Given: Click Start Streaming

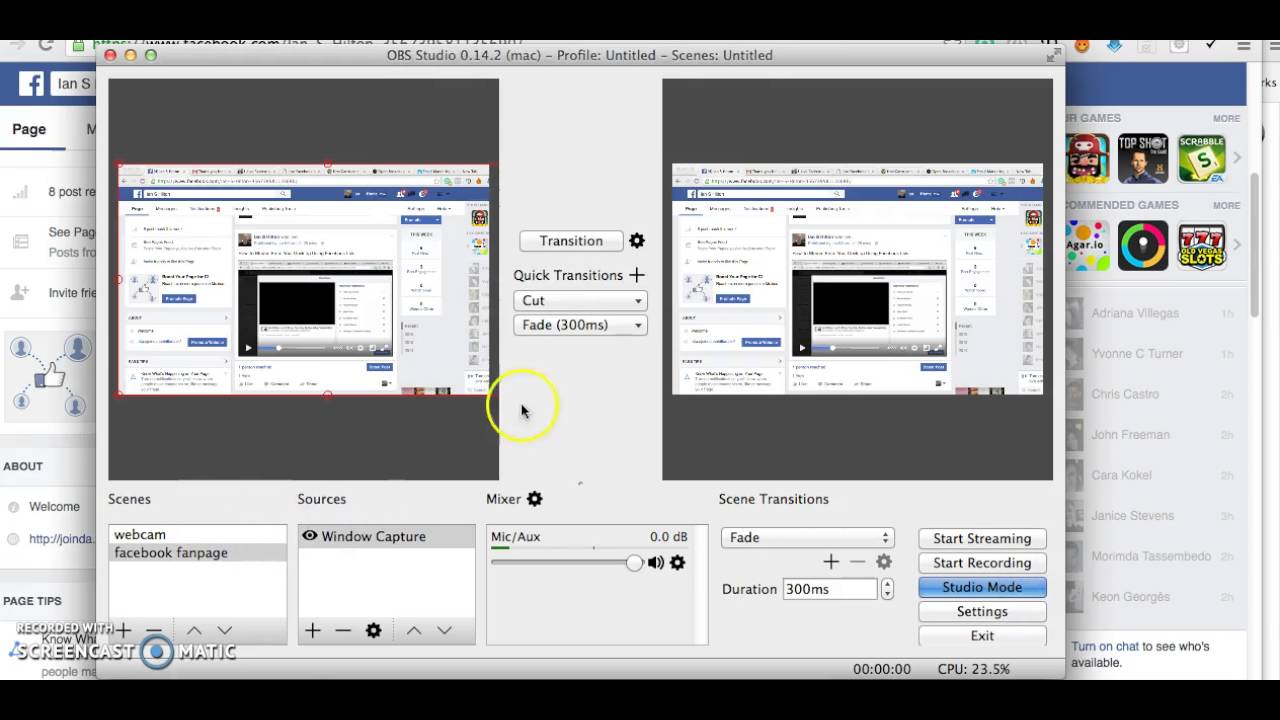Looking at the screenshot, I should click(x=982, y=539).
